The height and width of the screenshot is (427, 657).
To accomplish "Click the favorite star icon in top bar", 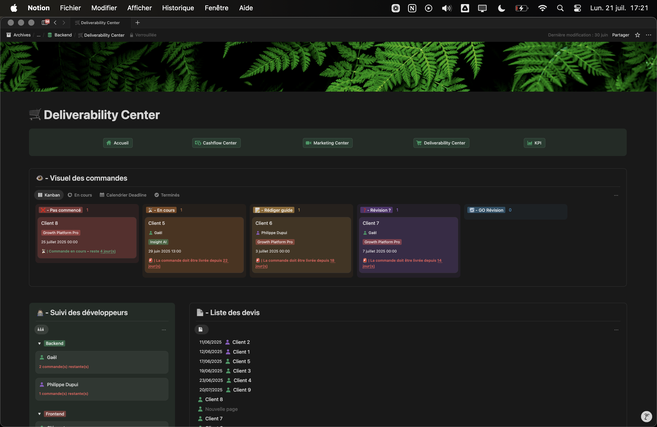I will [637, 35].
